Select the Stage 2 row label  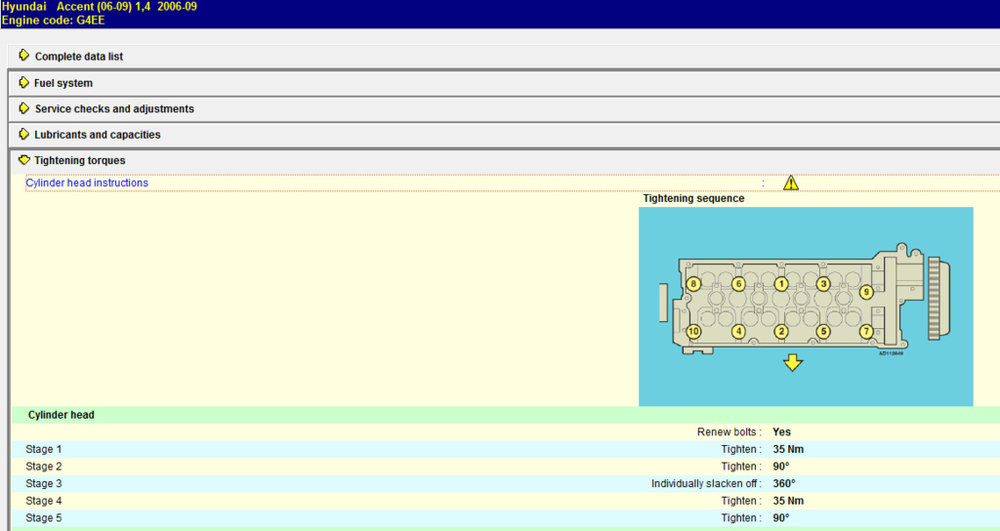[43, 467]
